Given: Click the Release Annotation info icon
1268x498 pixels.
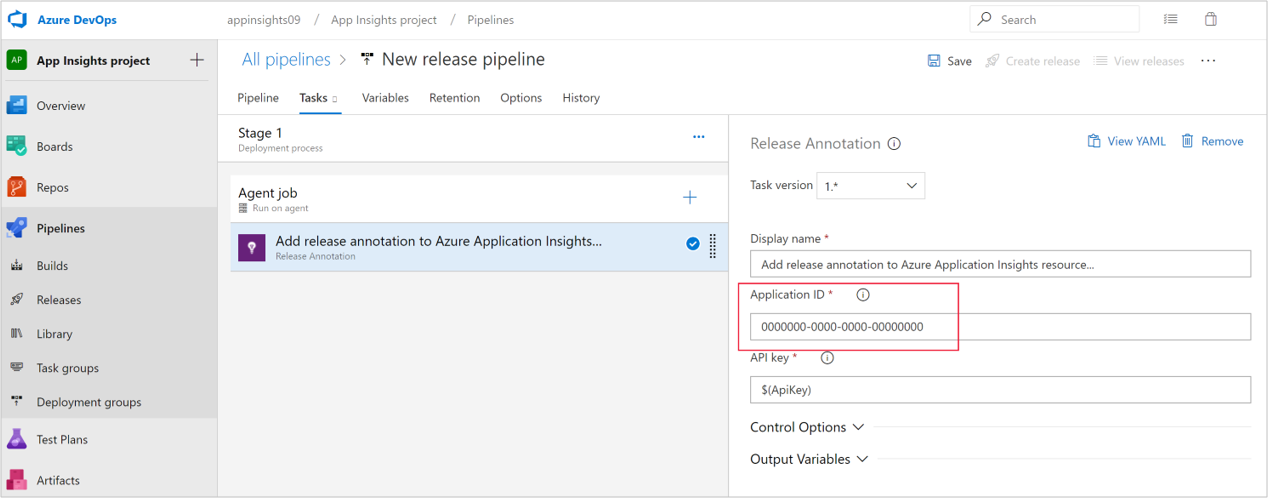Looking at the screenshot, I should [894, 144].
